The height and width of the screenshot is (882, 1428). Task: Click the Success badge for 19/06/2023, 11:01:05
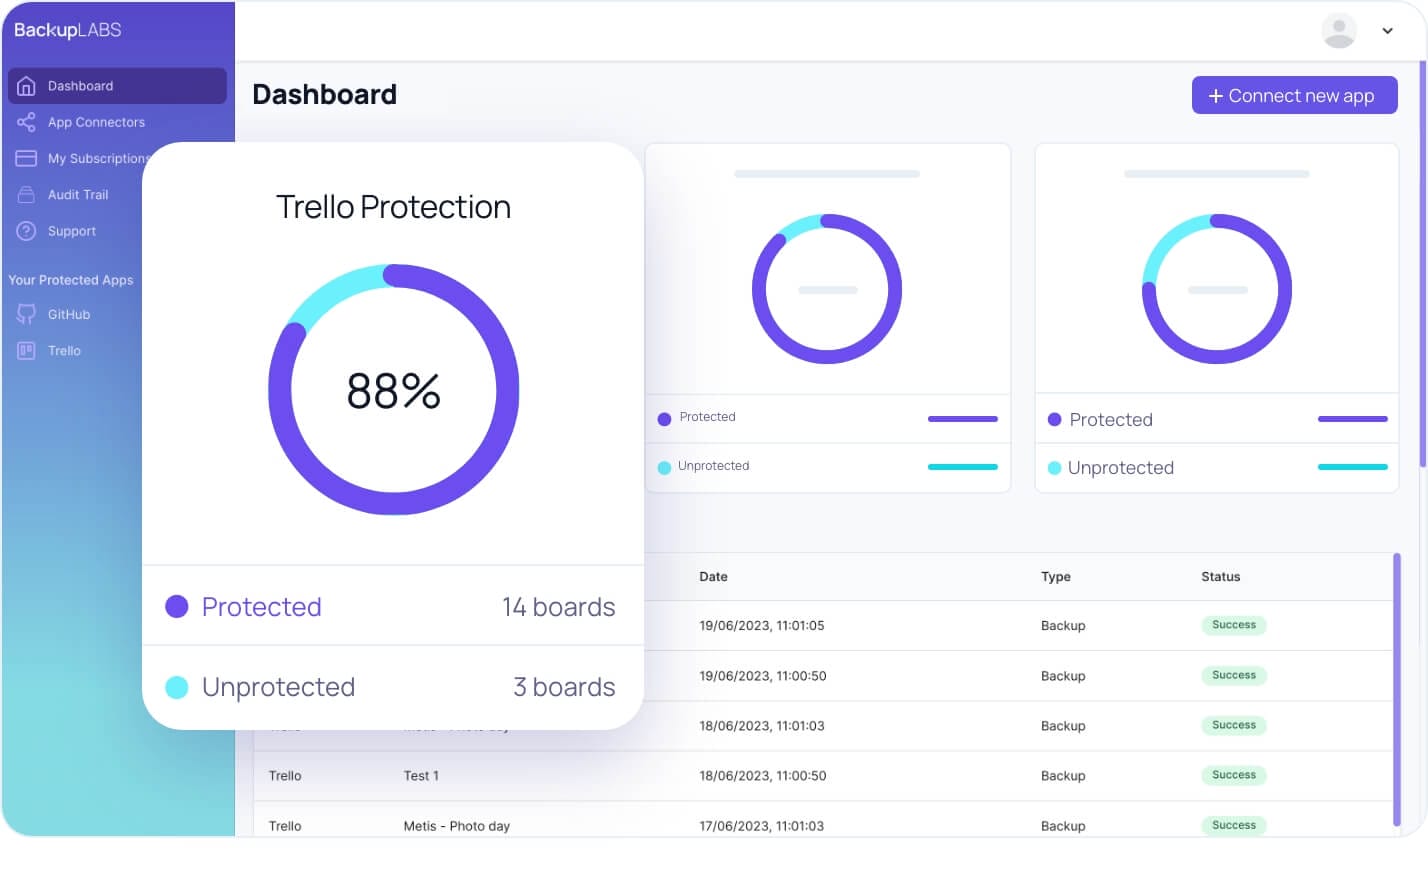[1234, 625]
